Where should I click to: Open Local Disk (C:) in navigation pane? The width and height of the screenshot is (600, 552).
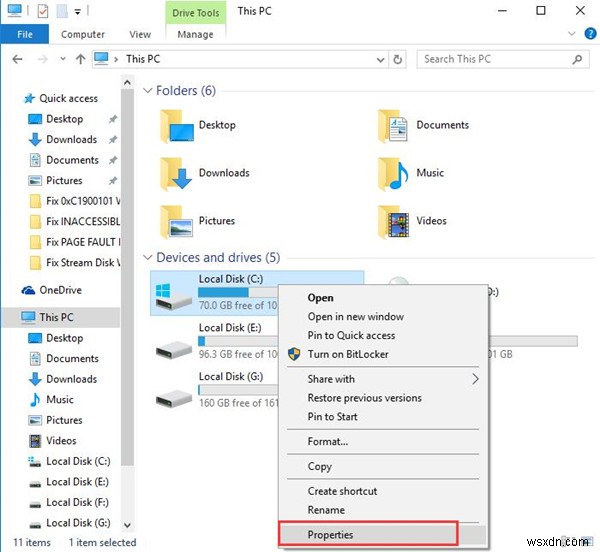point(78,461)
